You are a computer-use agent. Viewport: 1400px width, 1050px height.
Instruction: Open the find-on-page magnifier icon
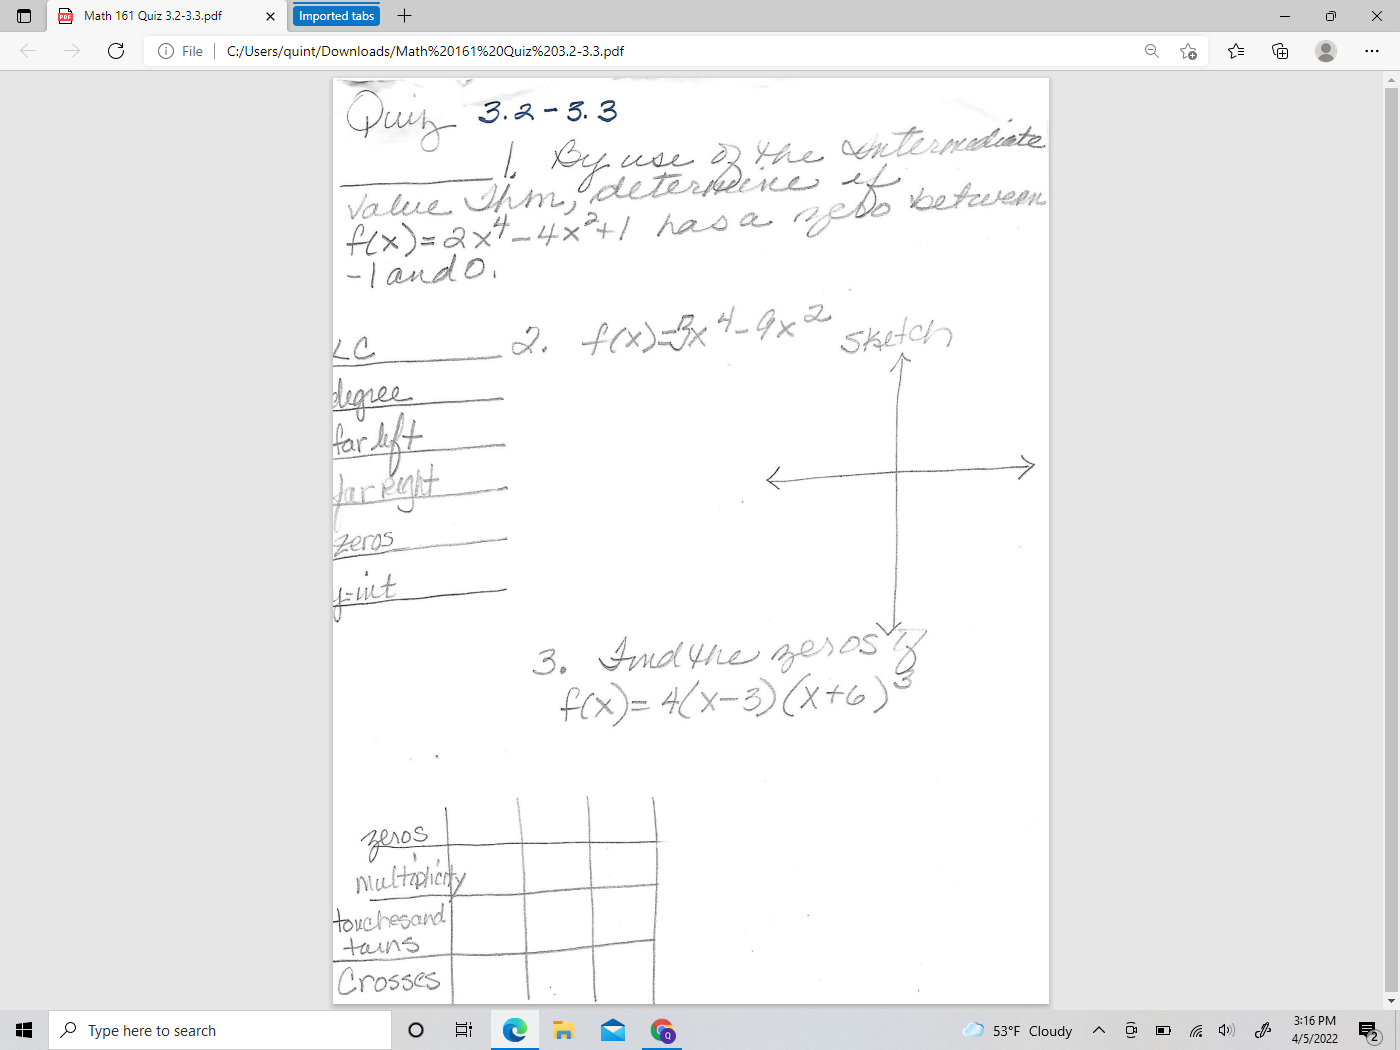point(1151,50)
